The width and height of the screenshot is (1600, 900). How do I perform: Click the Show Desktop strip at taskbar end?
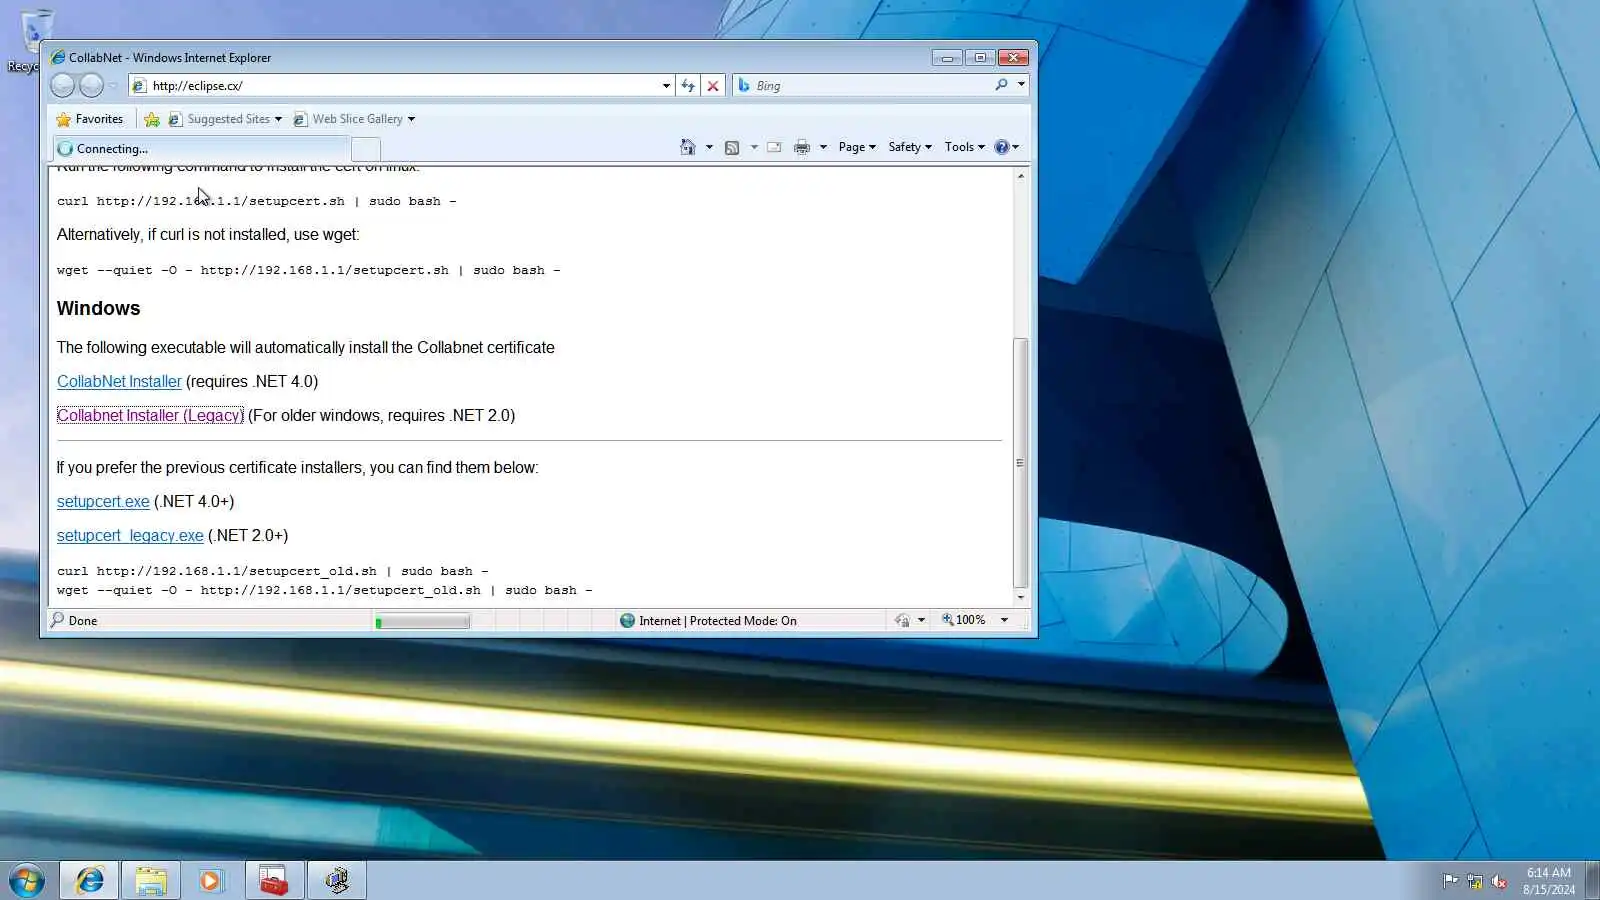click(x=1592, y=881)
